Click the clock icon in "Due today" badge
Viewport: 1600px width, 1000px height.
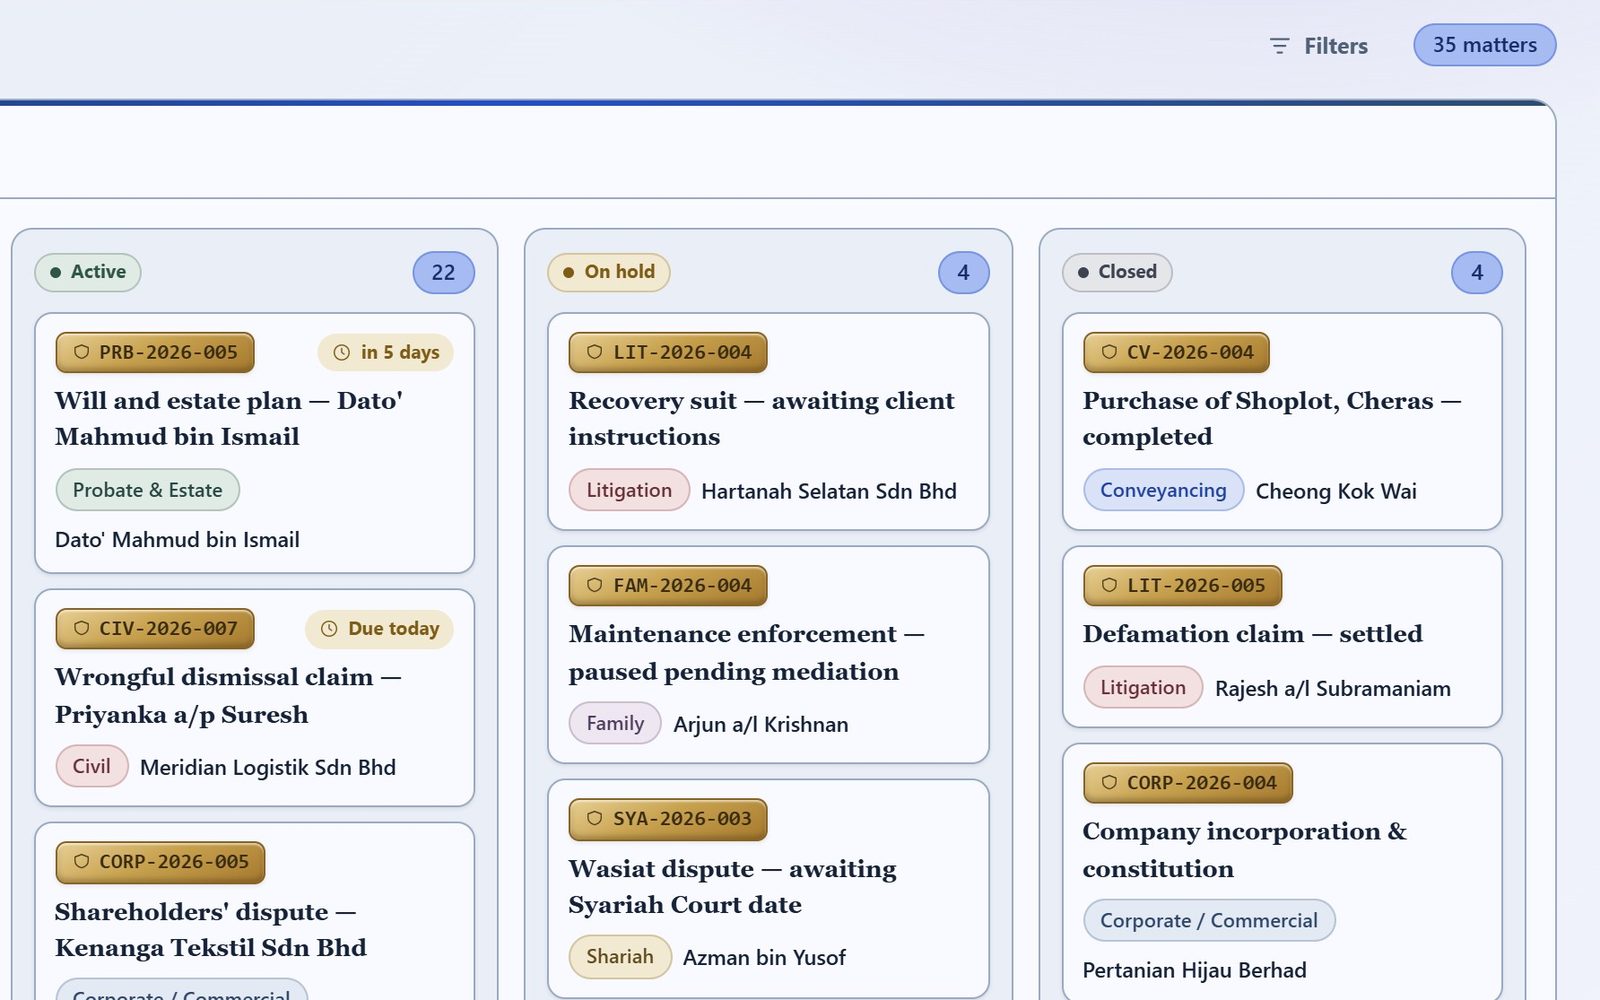tap(329, 629)
